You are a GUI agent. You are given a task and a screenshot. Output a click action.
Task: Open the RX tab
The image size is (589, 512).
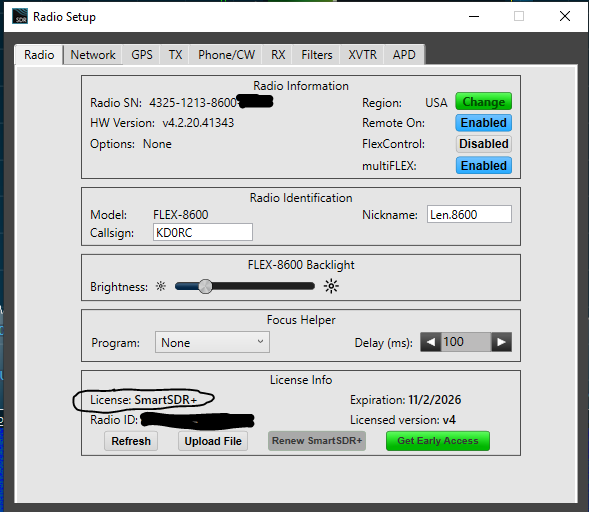point(278,55)
